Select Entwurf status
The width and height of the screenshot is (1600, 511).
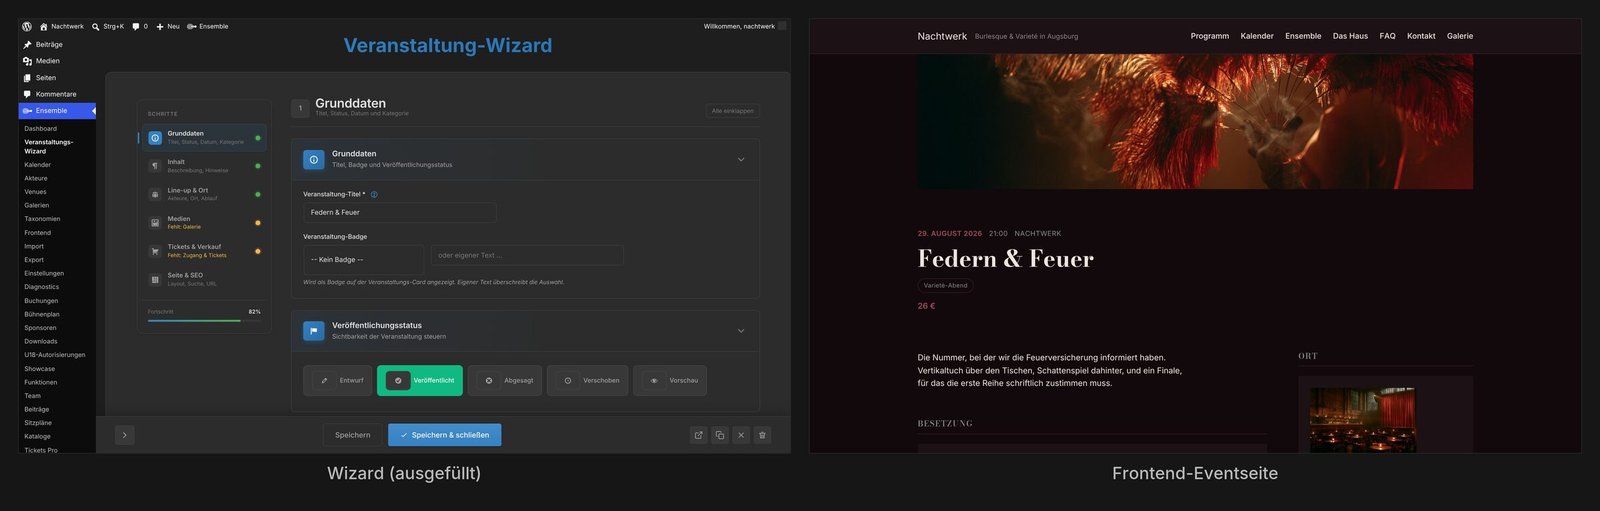point(338,381)
